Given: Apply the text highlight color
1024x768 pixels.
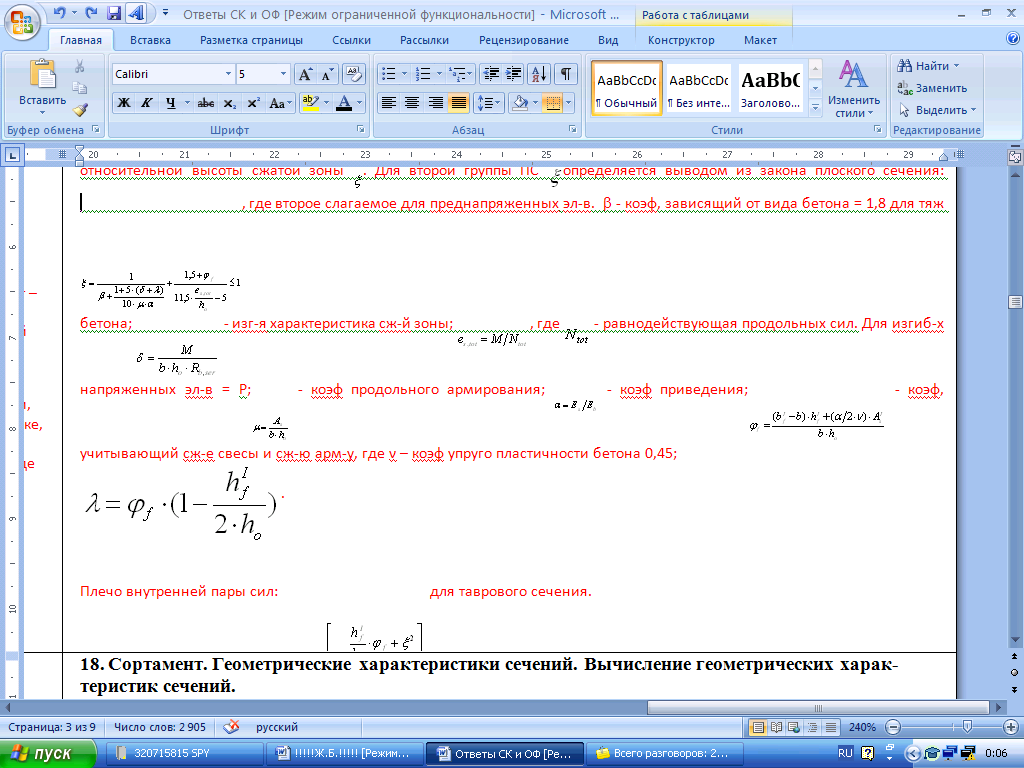Looking at the screenshot, I should [310, 103].
